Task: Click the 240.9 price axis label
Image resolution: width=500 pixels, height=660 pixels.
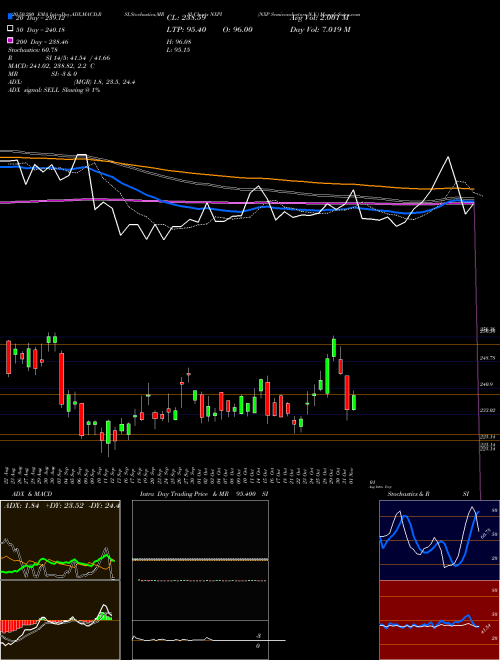Action: pos(487,384)
